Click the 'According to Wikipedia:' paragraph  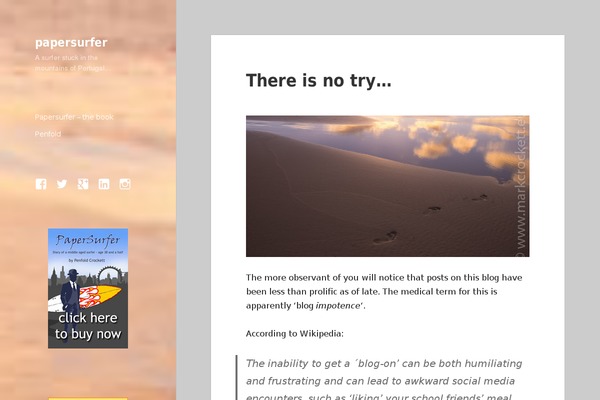click(x=295, y=333)
